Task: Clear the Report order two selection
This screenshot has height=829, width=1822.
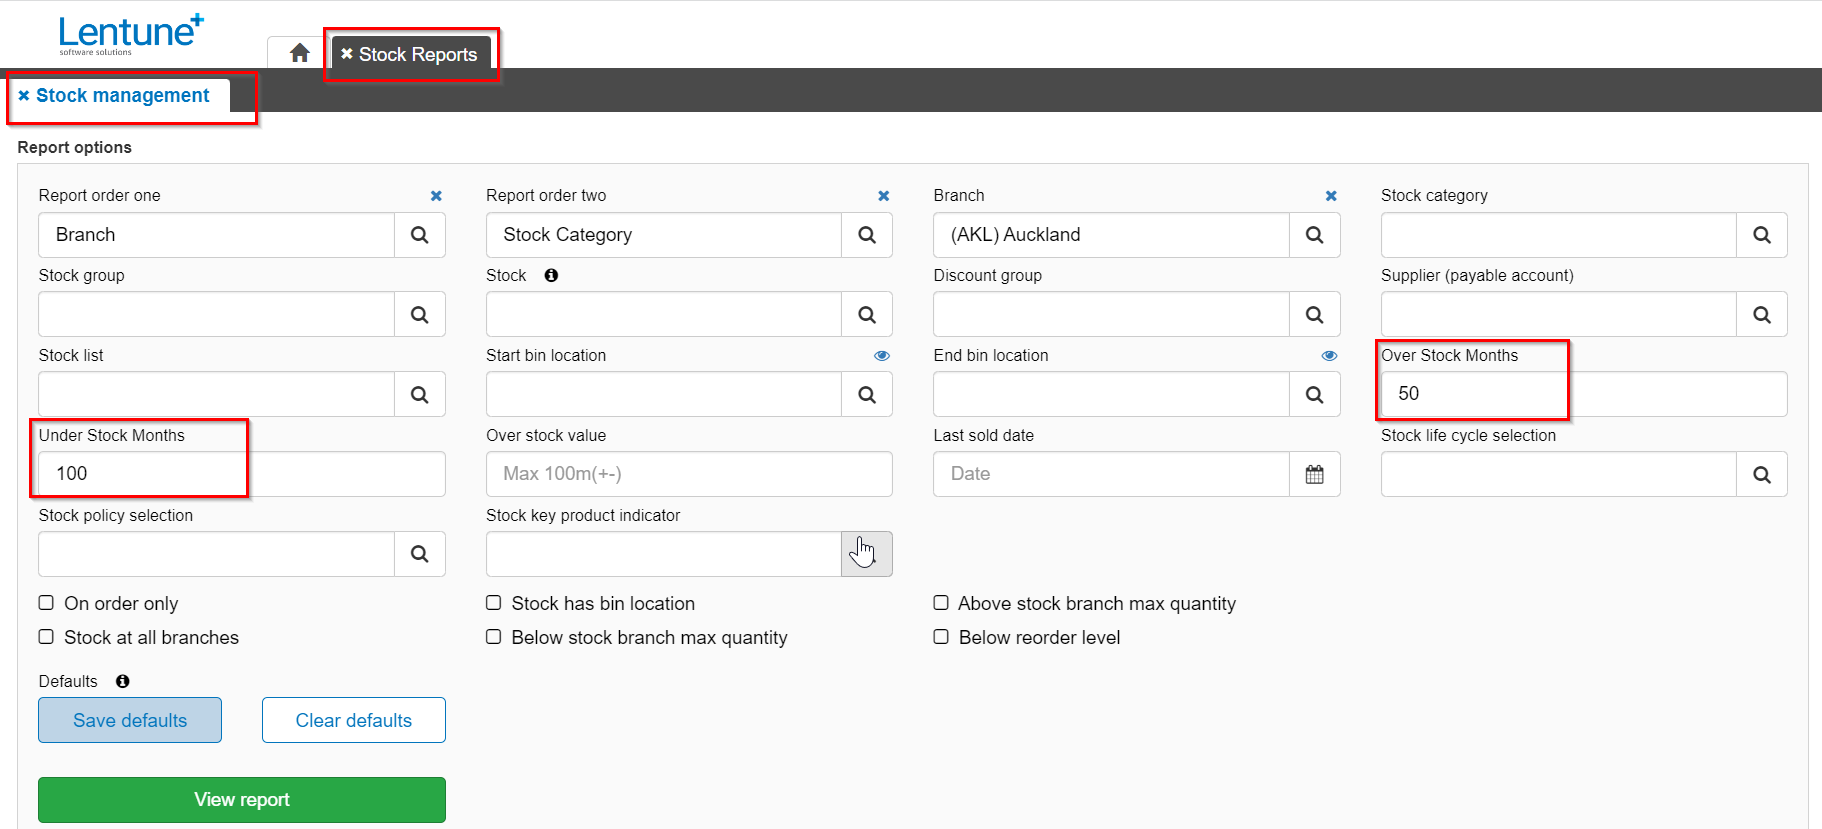Action: point(883,196)
